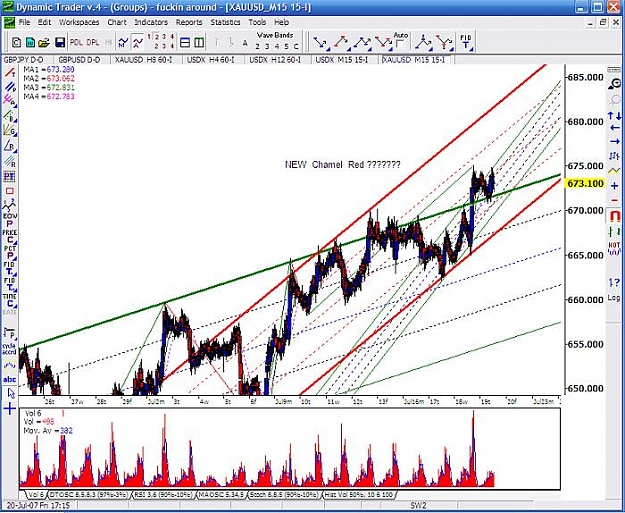Open the cycle accrd tool
This screenshot has height=513, width=625.
tap(10, 348)
